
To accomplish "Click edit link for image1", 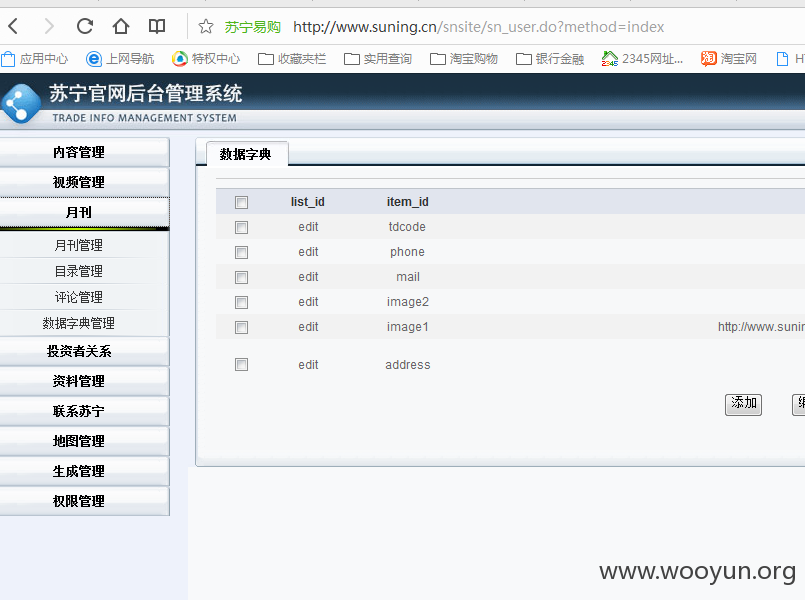I will (308, 327).
